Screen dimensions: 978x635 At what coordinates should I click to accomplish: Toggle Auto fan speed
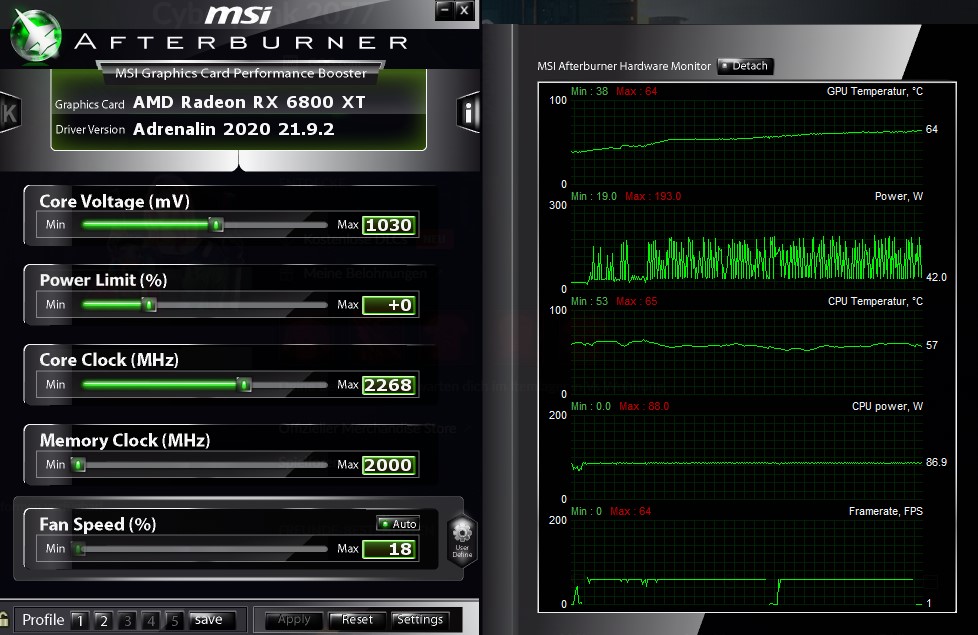tap(398, 524)
